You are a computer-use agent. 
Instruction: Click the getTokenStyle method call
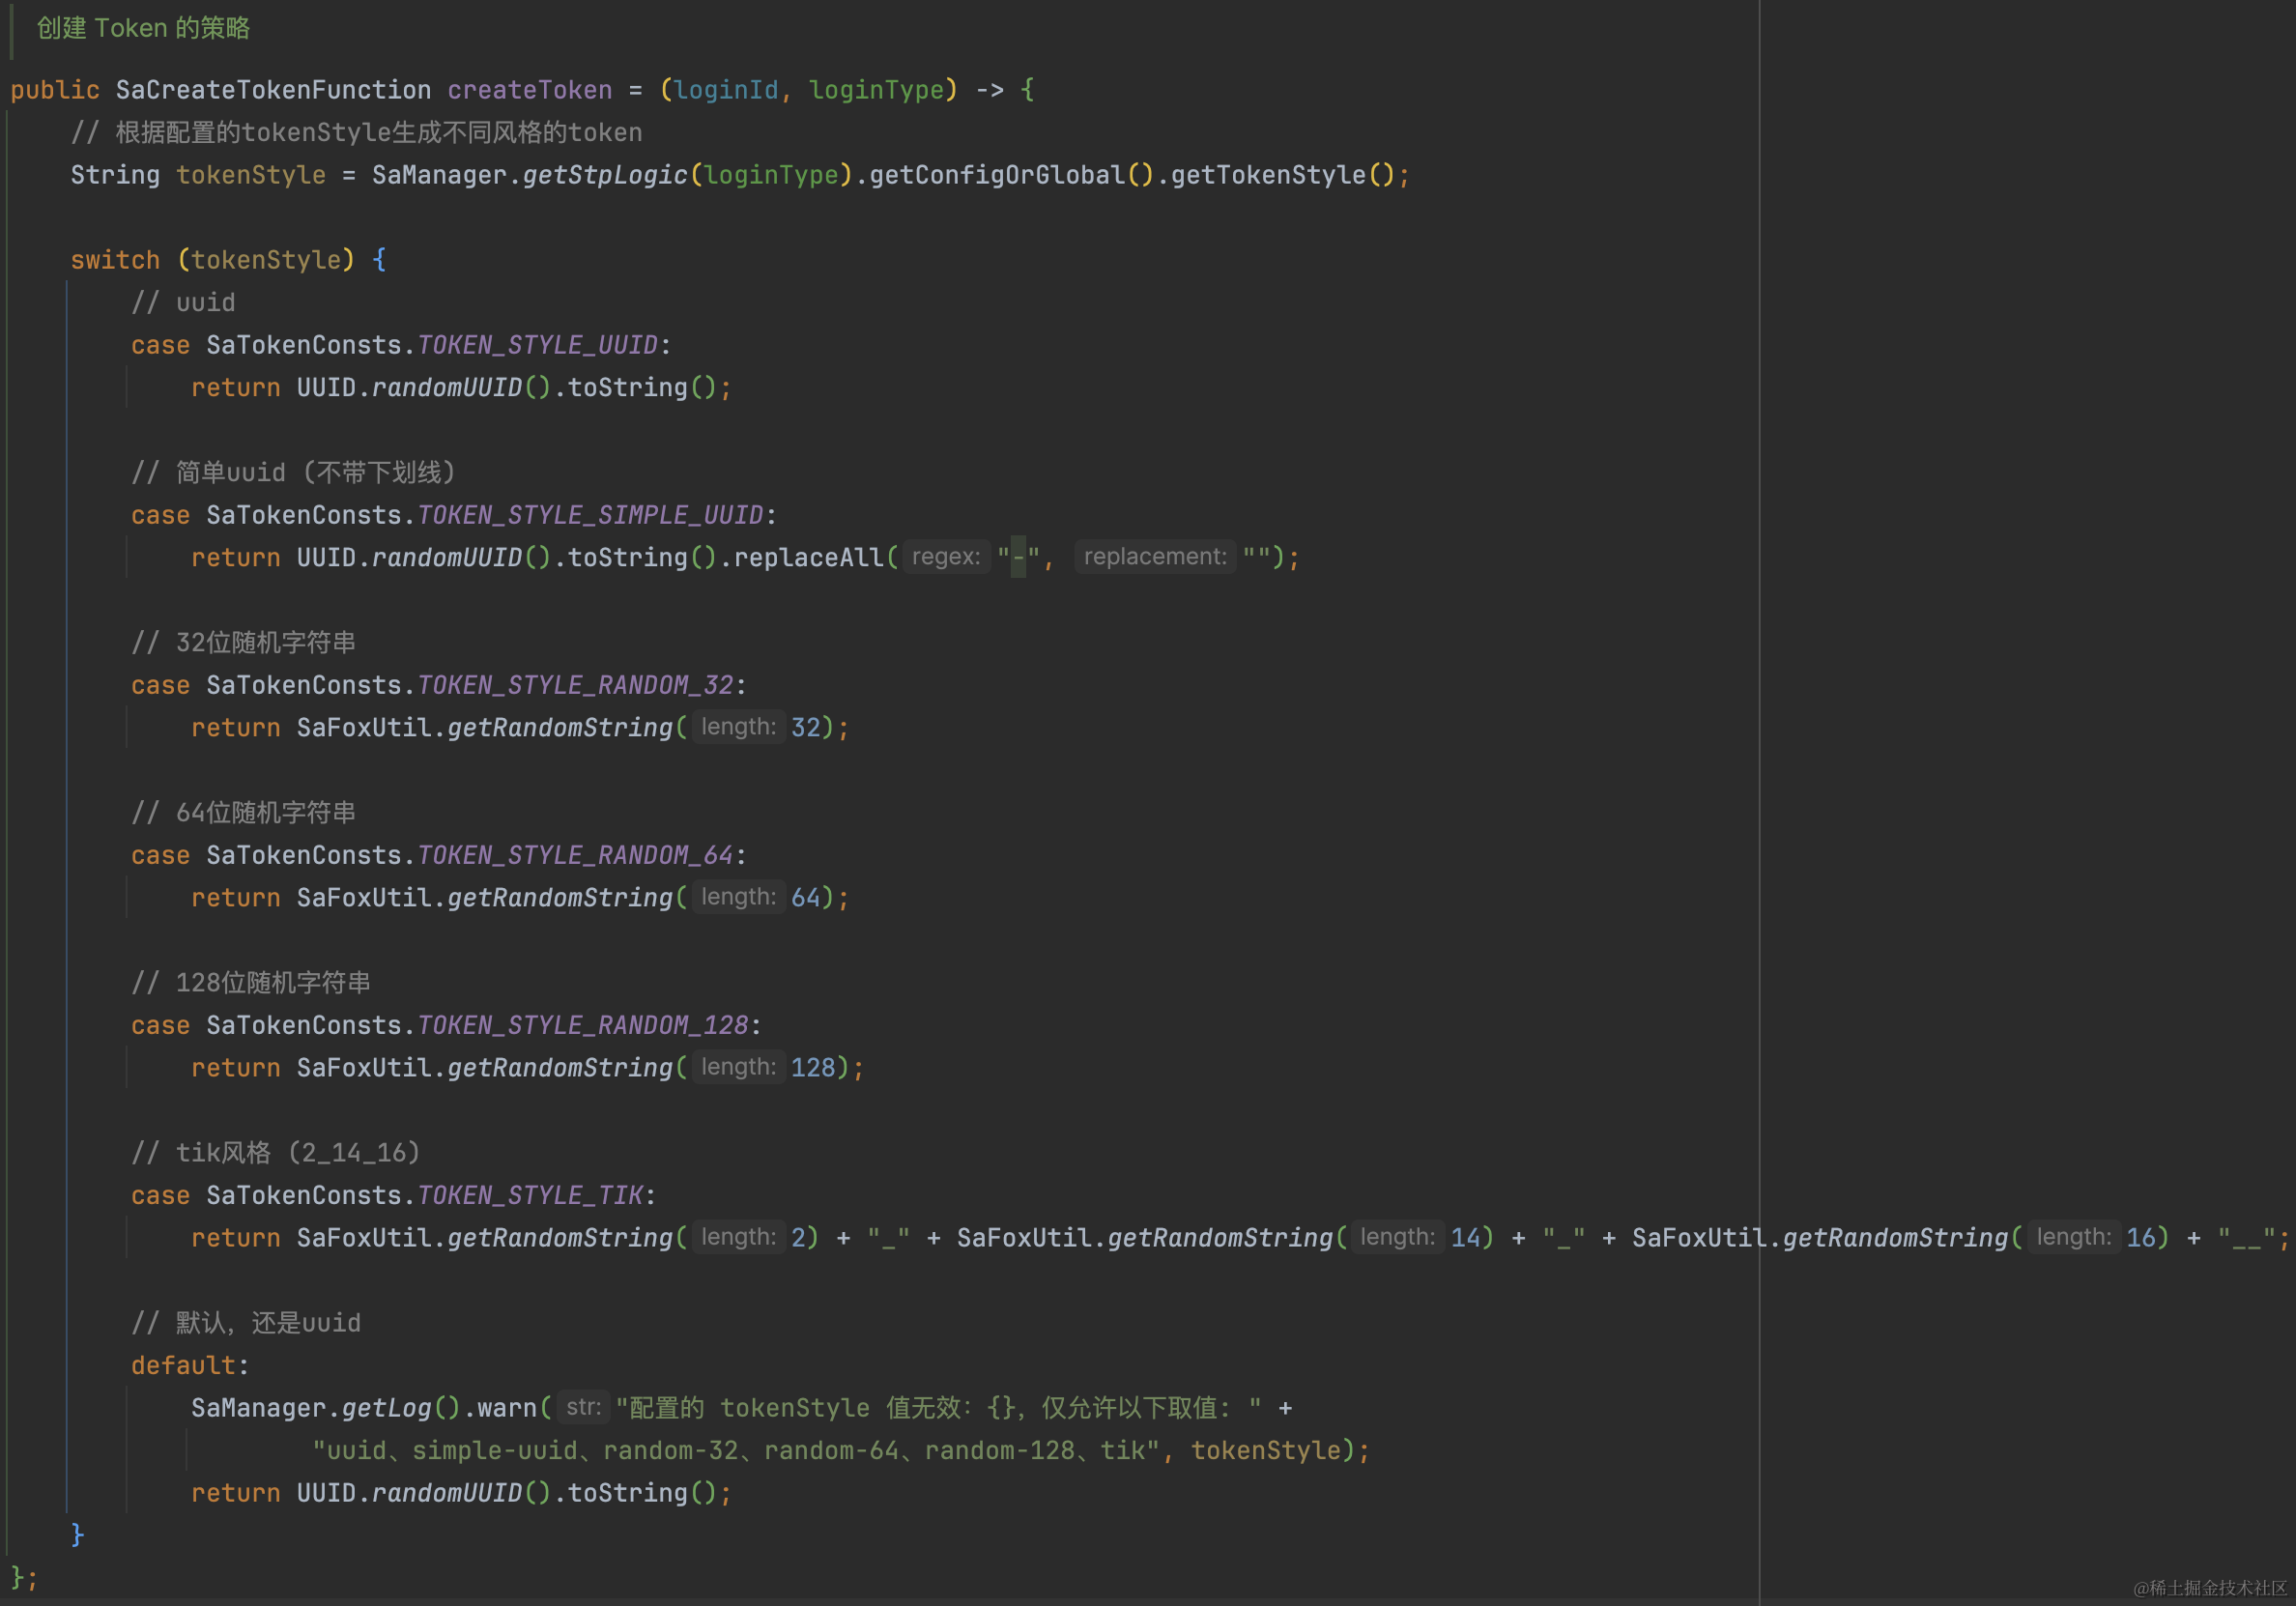click(1267, 175)
